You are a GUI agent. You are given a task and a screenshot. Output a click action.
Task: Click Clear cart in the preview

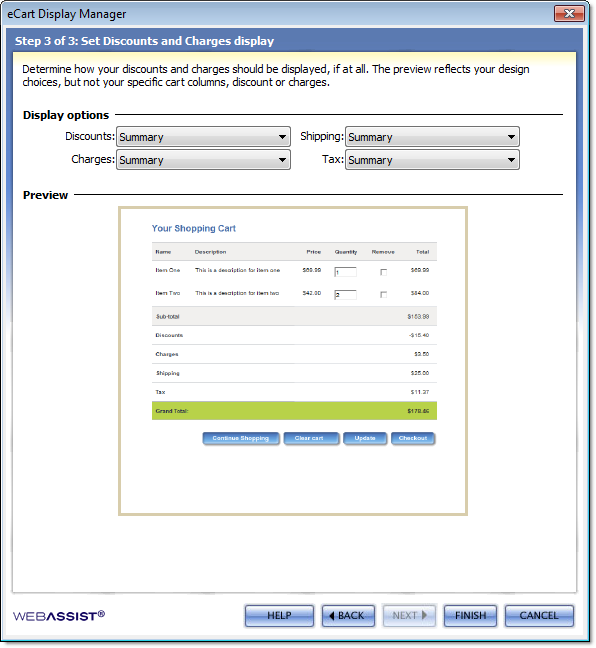pyautogui.click(x=311, y=438)
